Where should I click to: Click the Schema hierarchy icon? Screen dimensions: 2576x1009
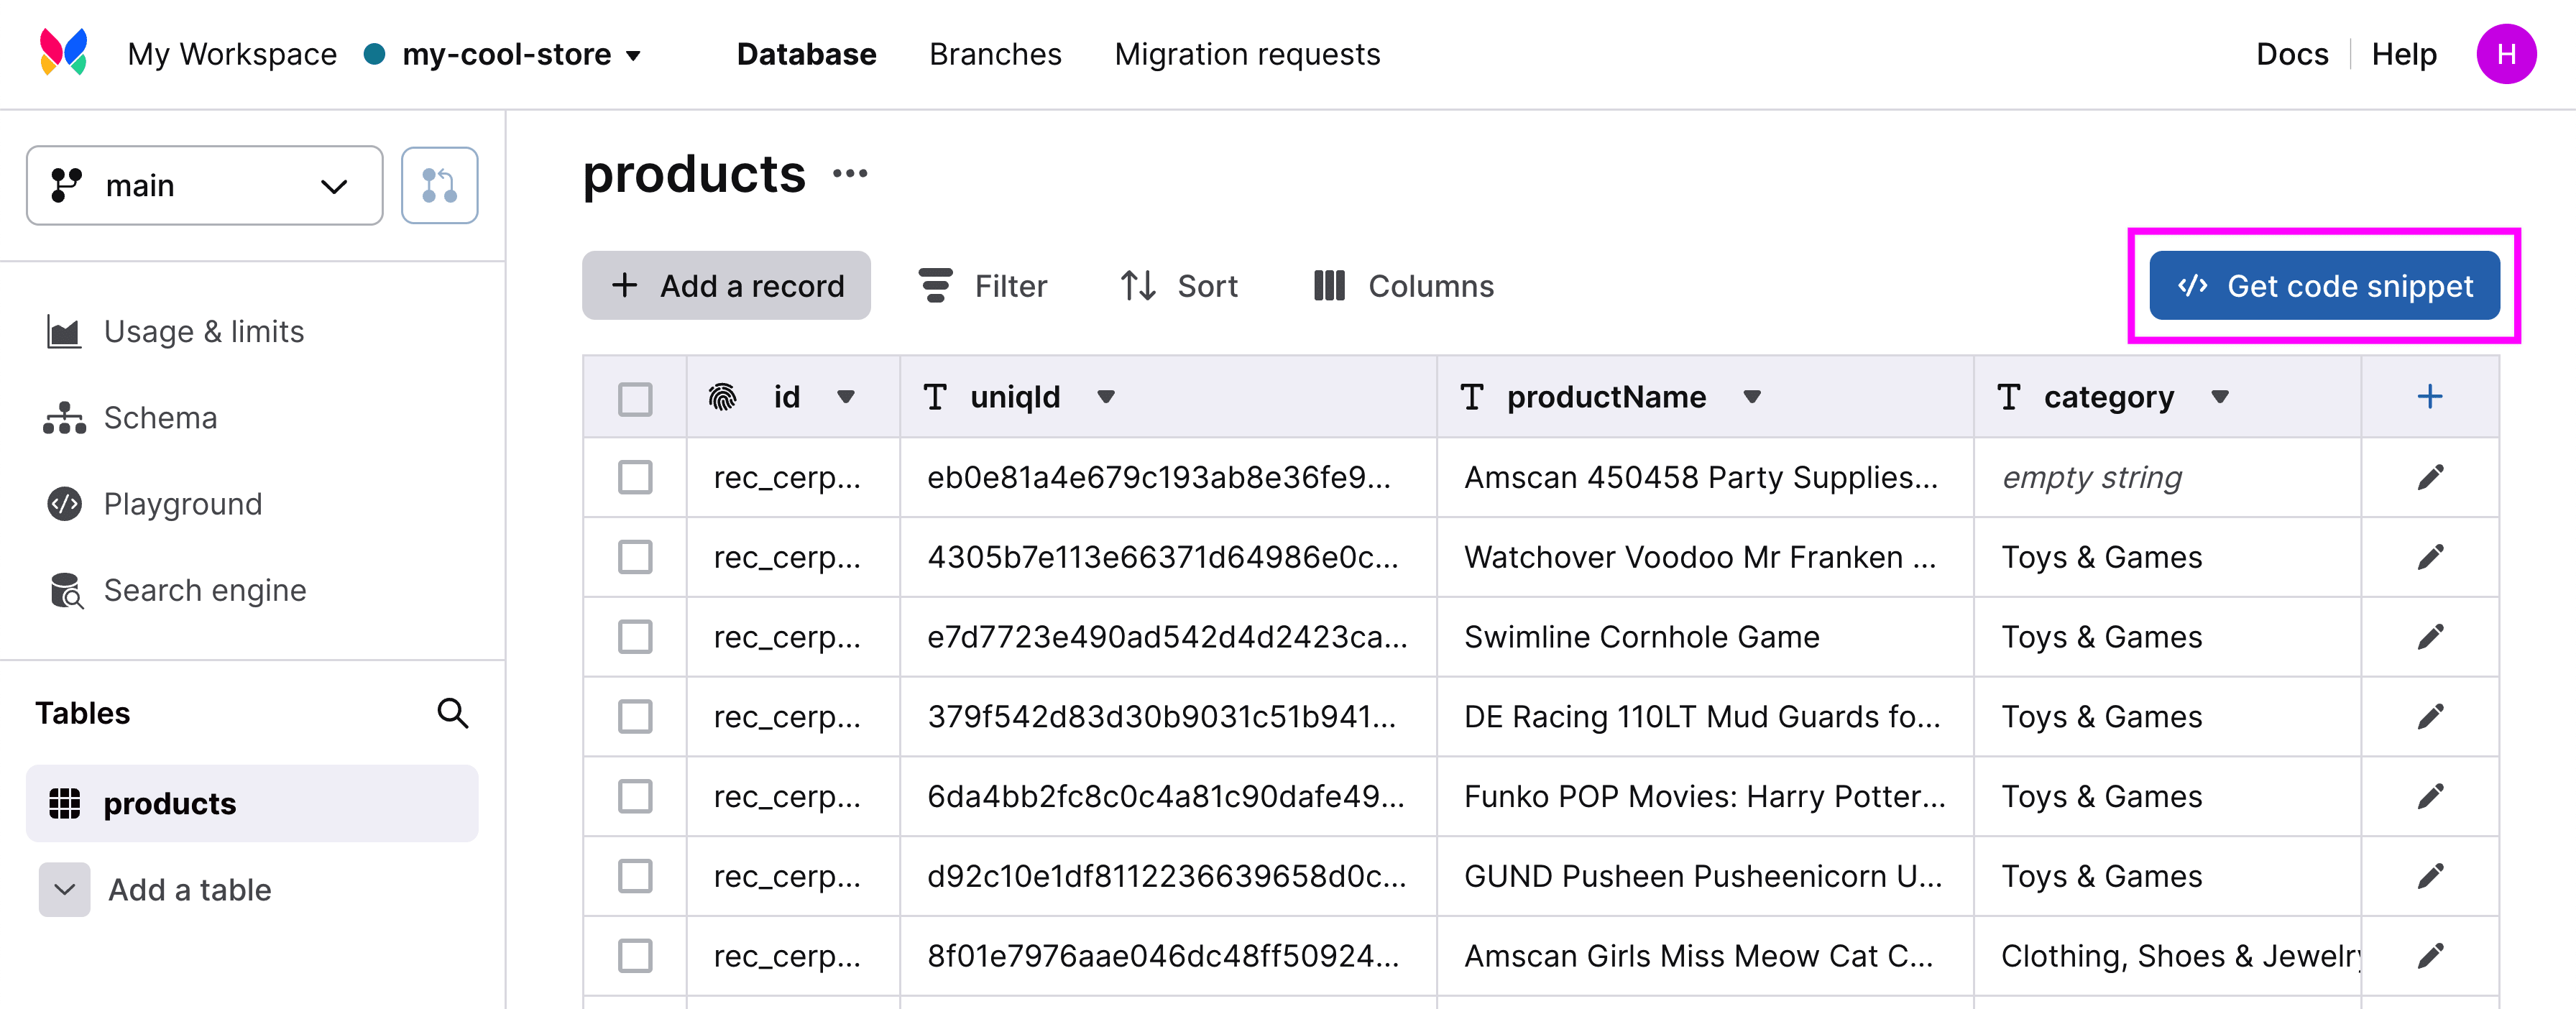[x=64, y=418]
